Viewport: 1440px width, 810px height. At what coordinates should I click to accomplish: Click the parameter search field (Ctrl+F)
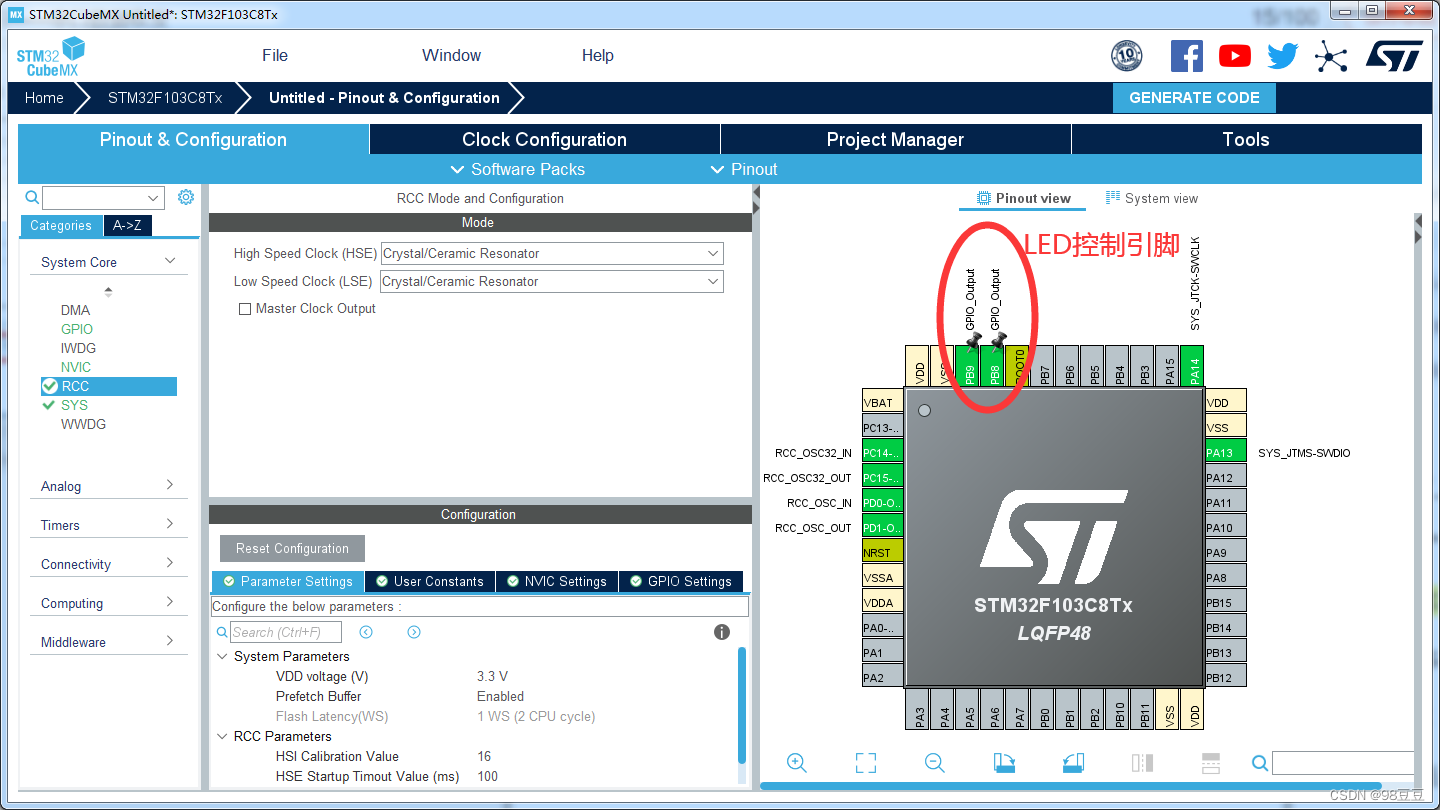click(x=286, y=632)
